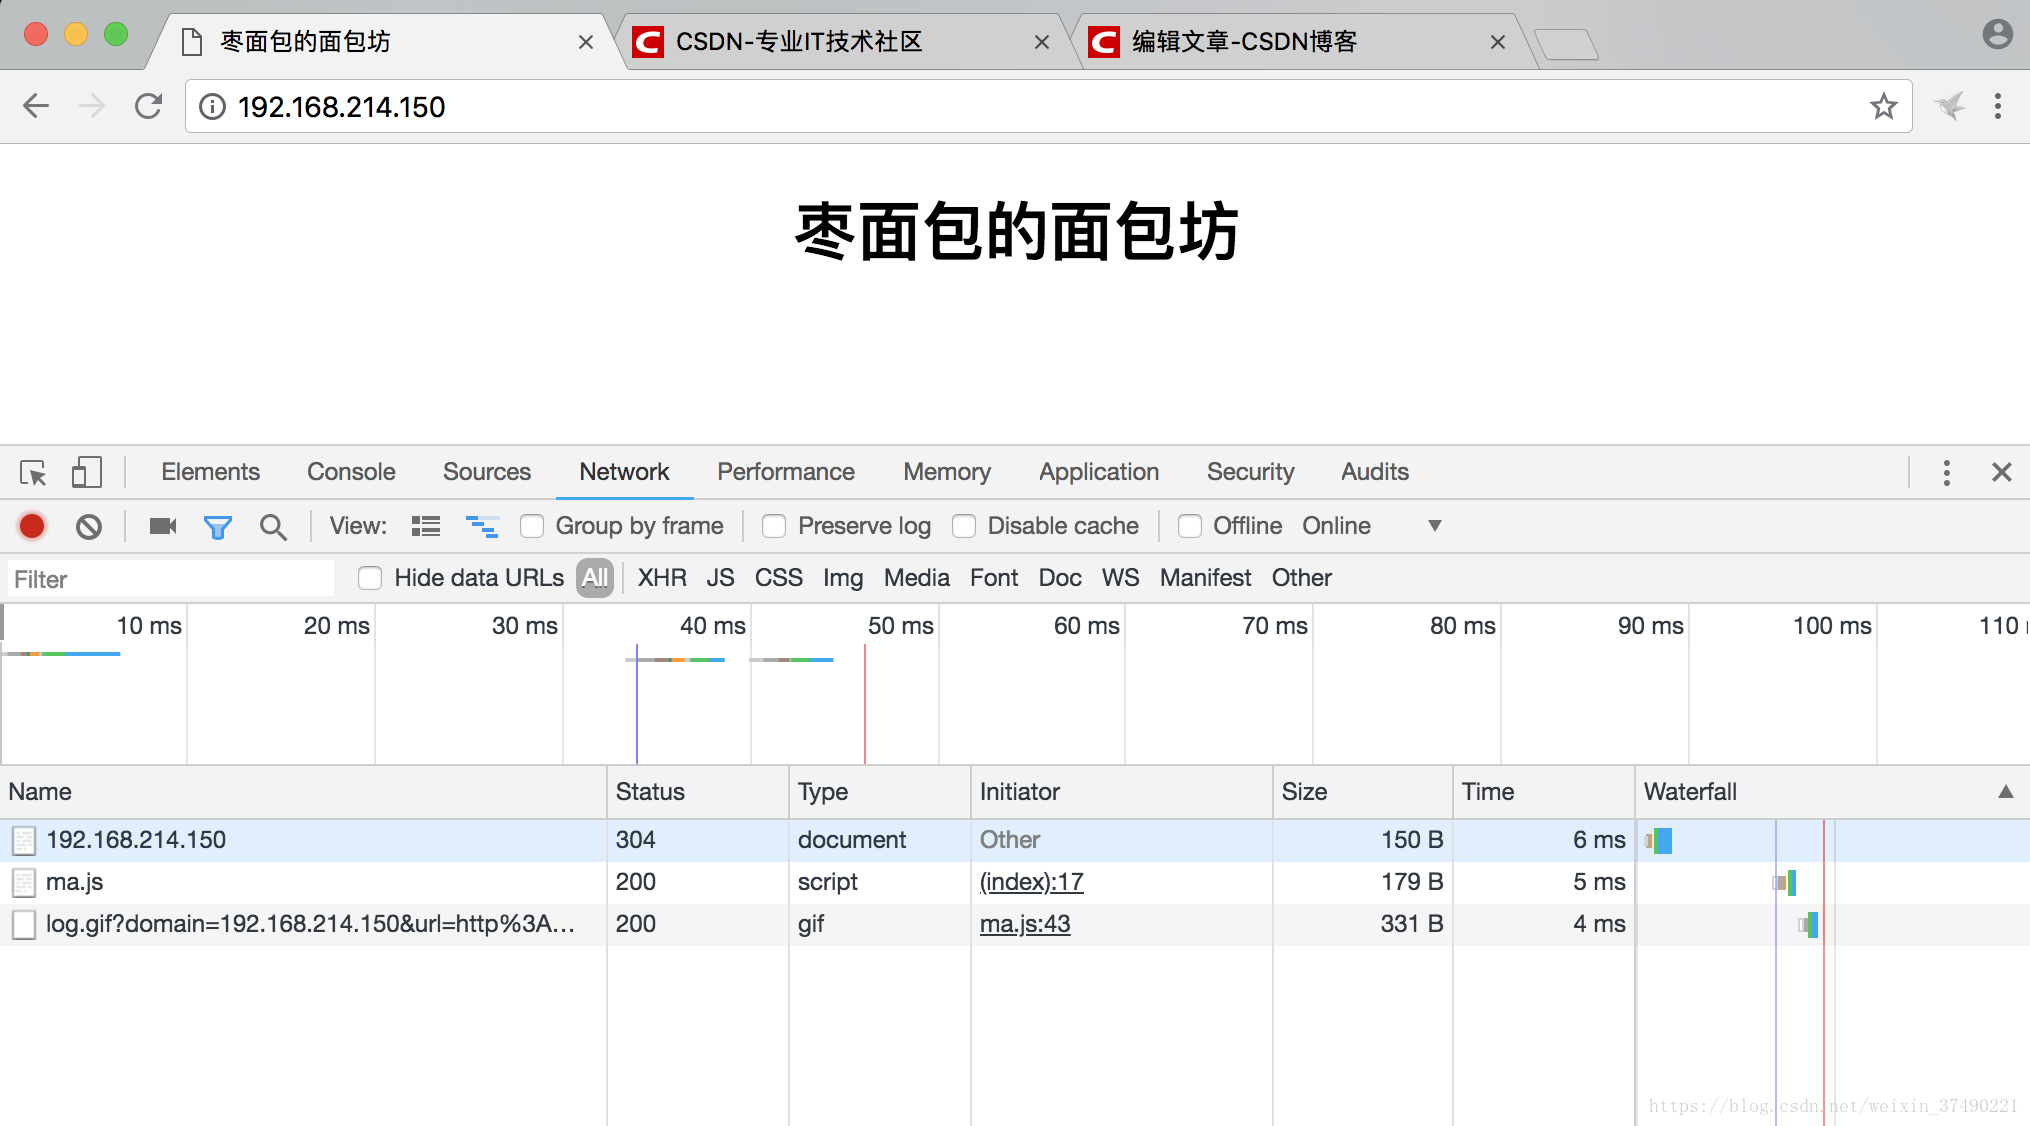The height and width of the screenshot is (1126, 2030).
Task: Open network search magnifier
Action: coord(273,526)
